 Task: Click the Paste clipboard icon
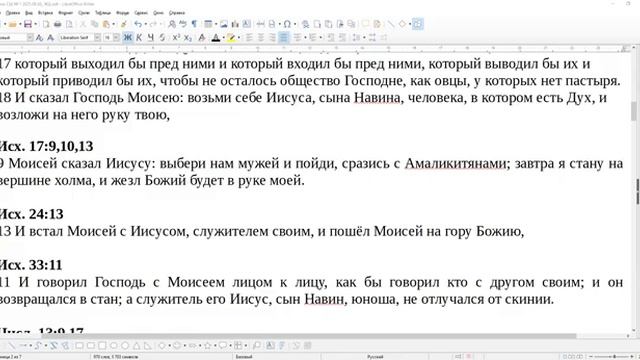pos(106,24)
